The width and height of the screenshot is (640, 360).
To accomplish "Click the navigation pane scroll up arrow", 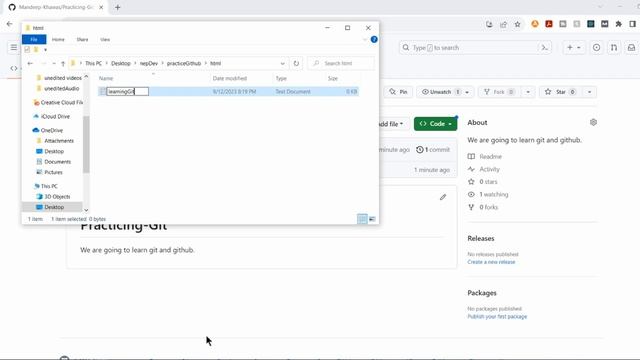I will (x=86, y=77).
